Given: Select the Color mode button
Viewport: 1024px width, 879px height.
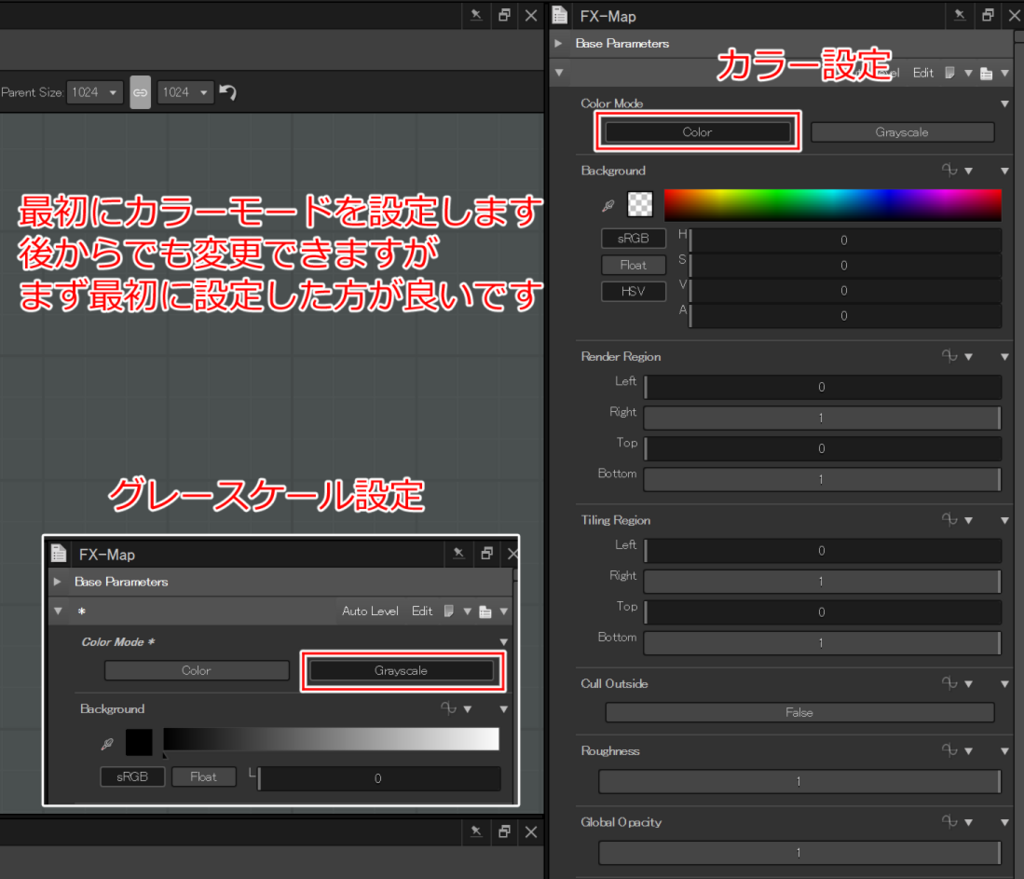Looking at the screenshot, I should 697,131.
